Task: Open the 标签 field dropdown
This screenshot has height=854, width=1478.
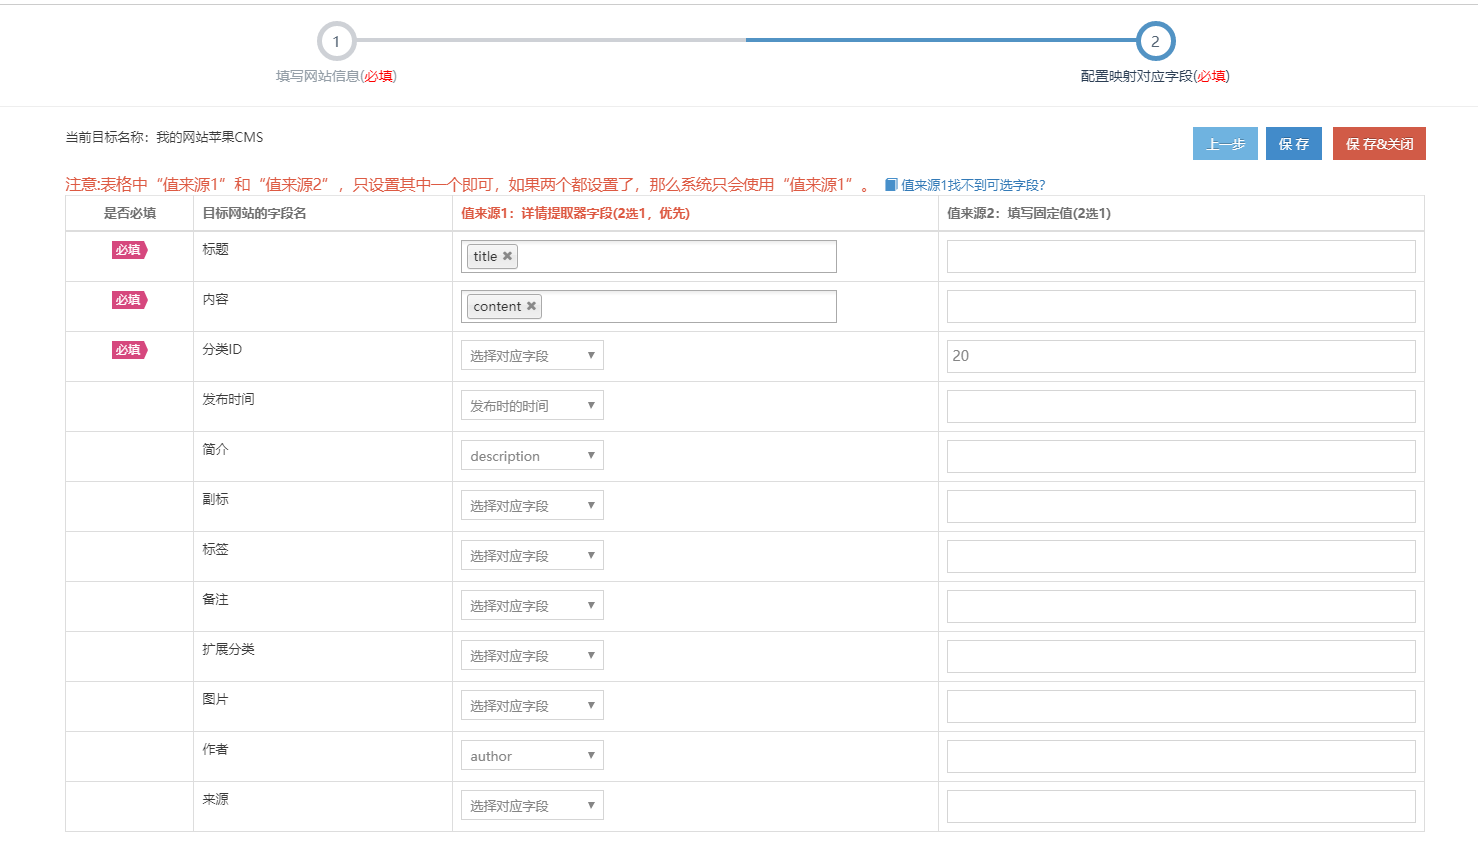Action: (532, 556)
